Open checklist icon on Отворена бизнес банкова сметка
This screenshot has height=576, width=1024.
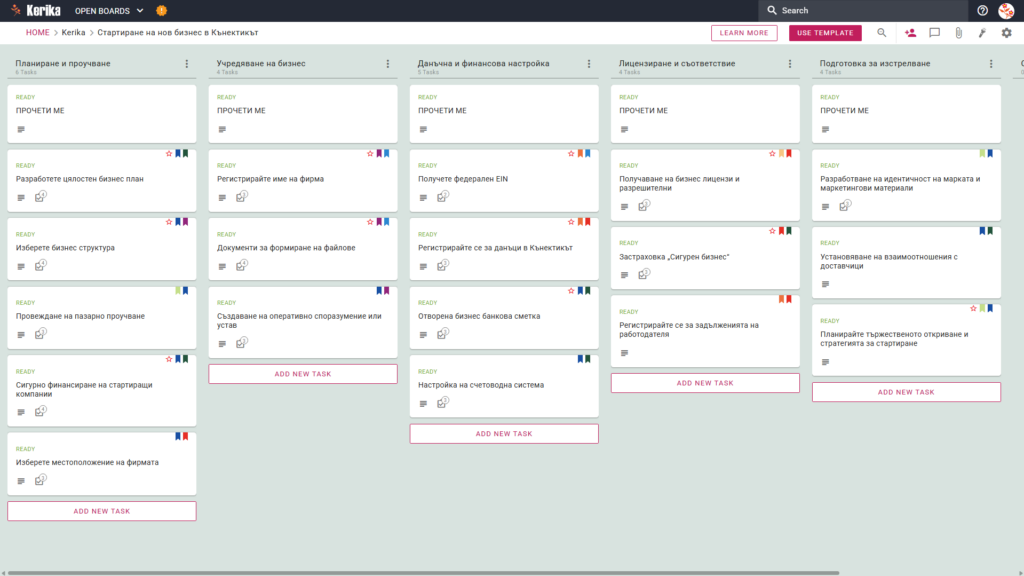point(443,334)
